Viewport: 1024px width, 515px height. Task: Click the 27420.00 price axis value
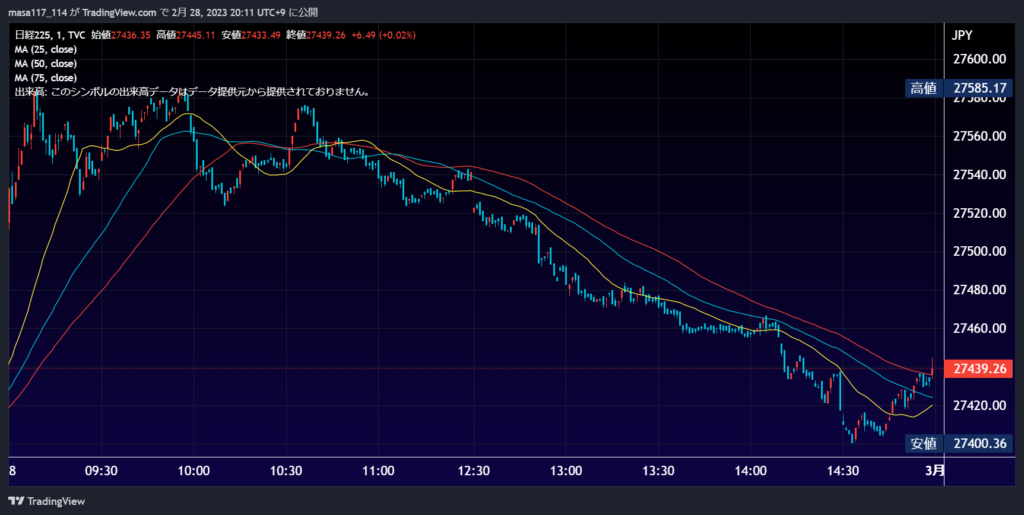(979, 405)
